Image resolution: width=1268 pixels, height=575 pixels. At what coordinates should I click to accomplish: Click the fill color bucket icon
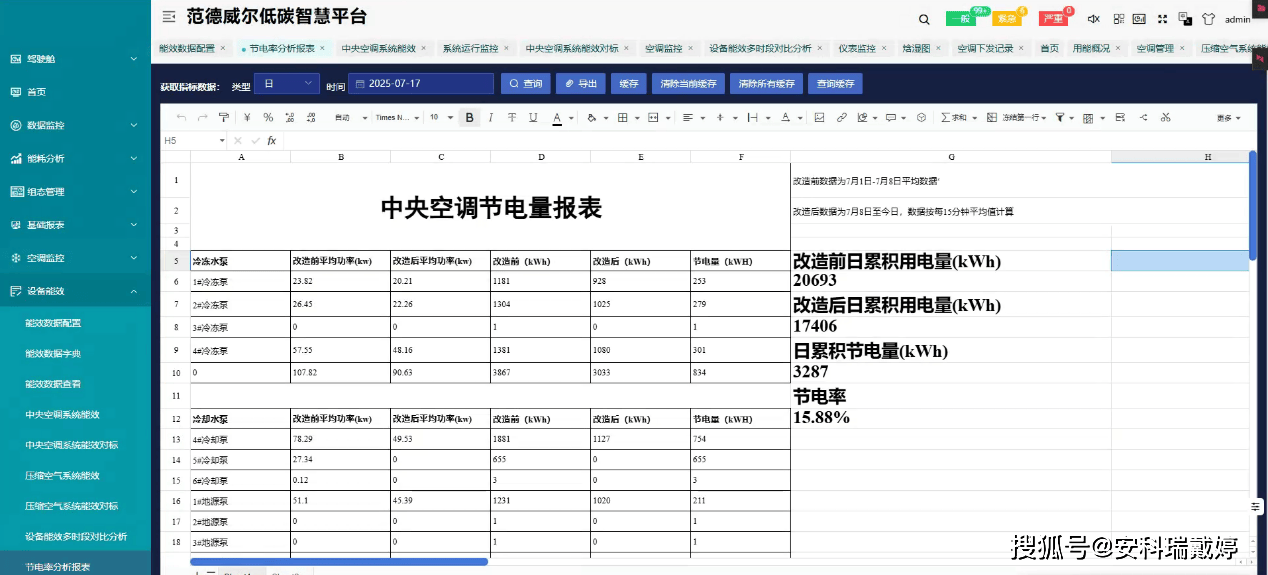[x=591, y=118]
